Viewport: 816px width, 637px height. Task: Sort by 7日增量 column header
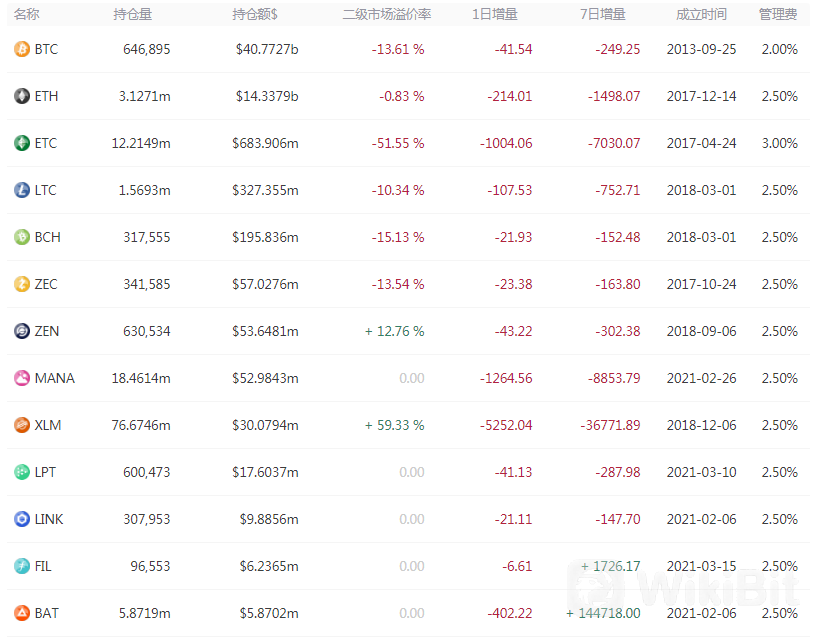[603, 15]
